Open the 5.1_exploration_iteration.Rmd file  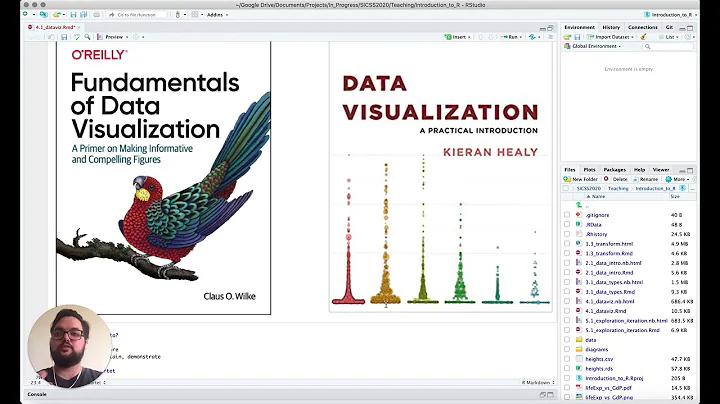coord(622,330)
